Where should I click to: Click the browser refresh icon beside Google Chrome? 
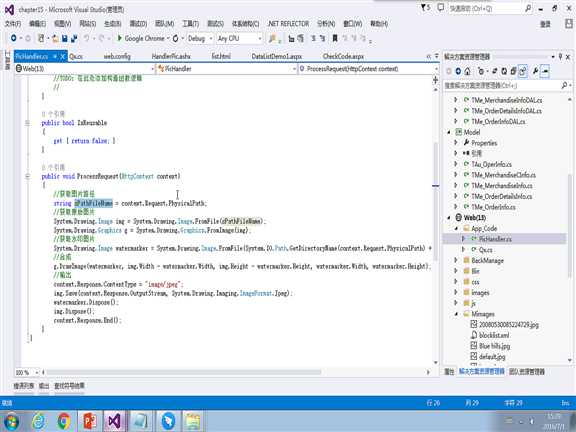[x=176, y=38]
